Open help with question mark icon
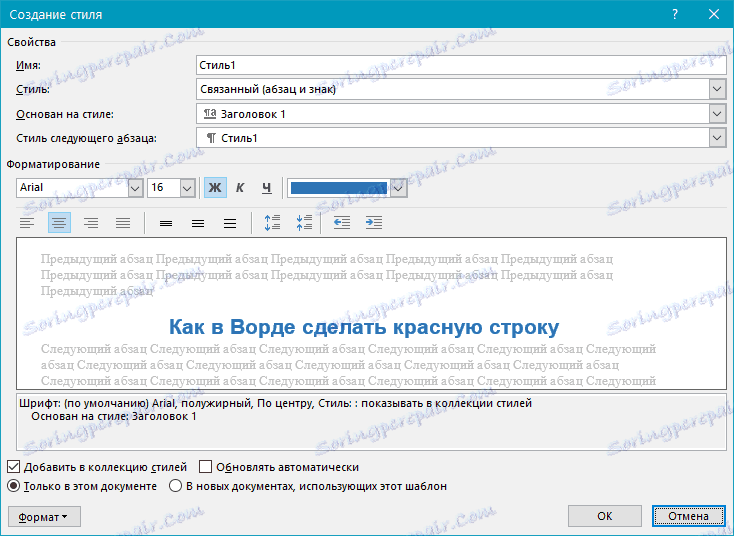This screenshot has height=536, width=734. point(675,15)
